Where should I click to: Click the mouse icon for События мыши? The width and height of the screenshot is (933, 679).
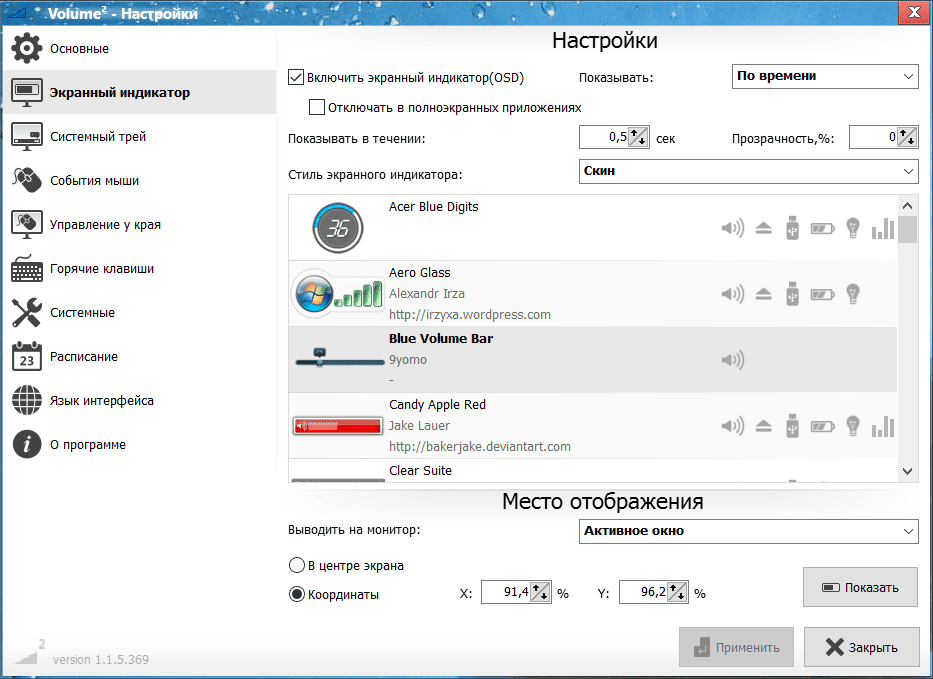[26, 181]
